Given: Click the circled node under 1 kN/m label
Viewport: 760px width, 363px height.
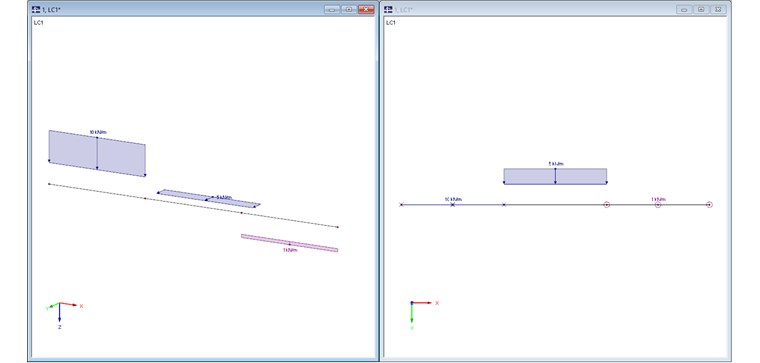Looking at the screenshot, I should pyautogui.click(x=658, y=205).
